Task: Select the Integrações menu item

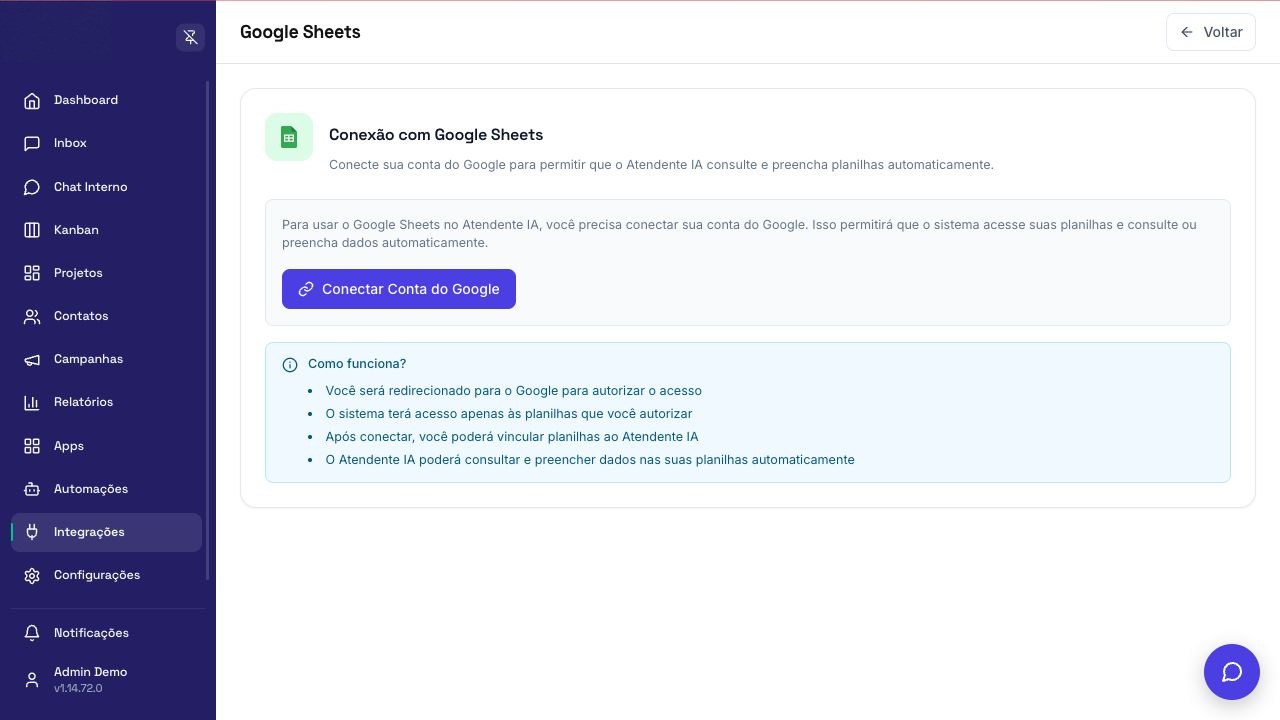Action: tap(106, 532)
